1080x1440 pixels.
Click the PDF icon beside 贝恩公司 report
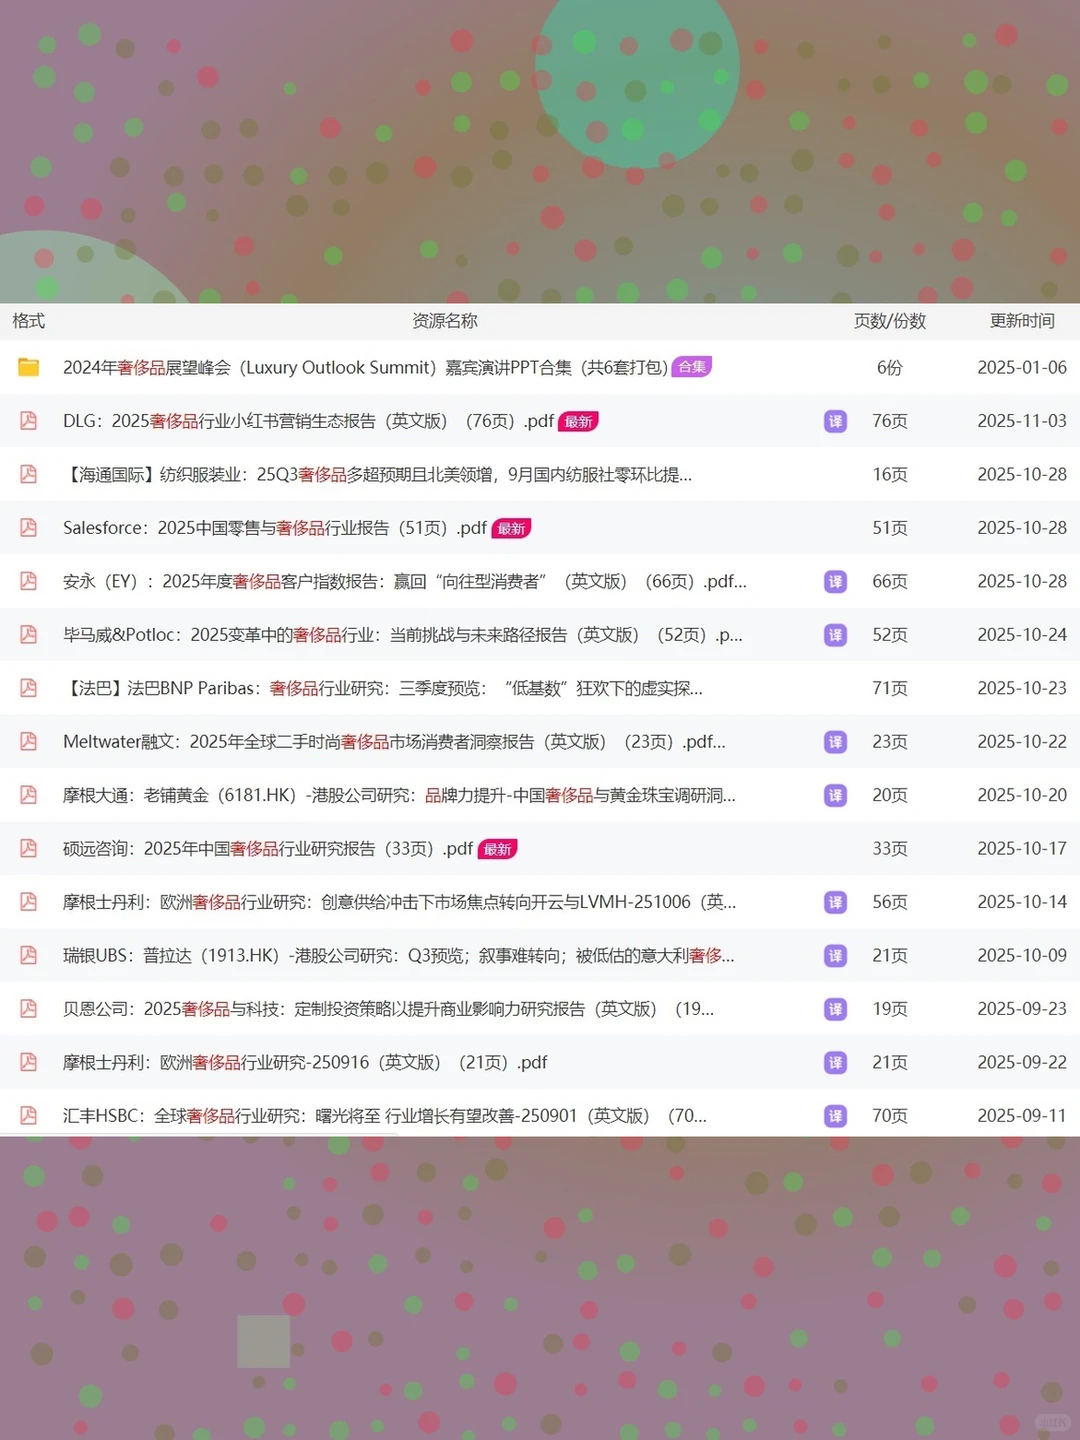tap(29, 1009)
